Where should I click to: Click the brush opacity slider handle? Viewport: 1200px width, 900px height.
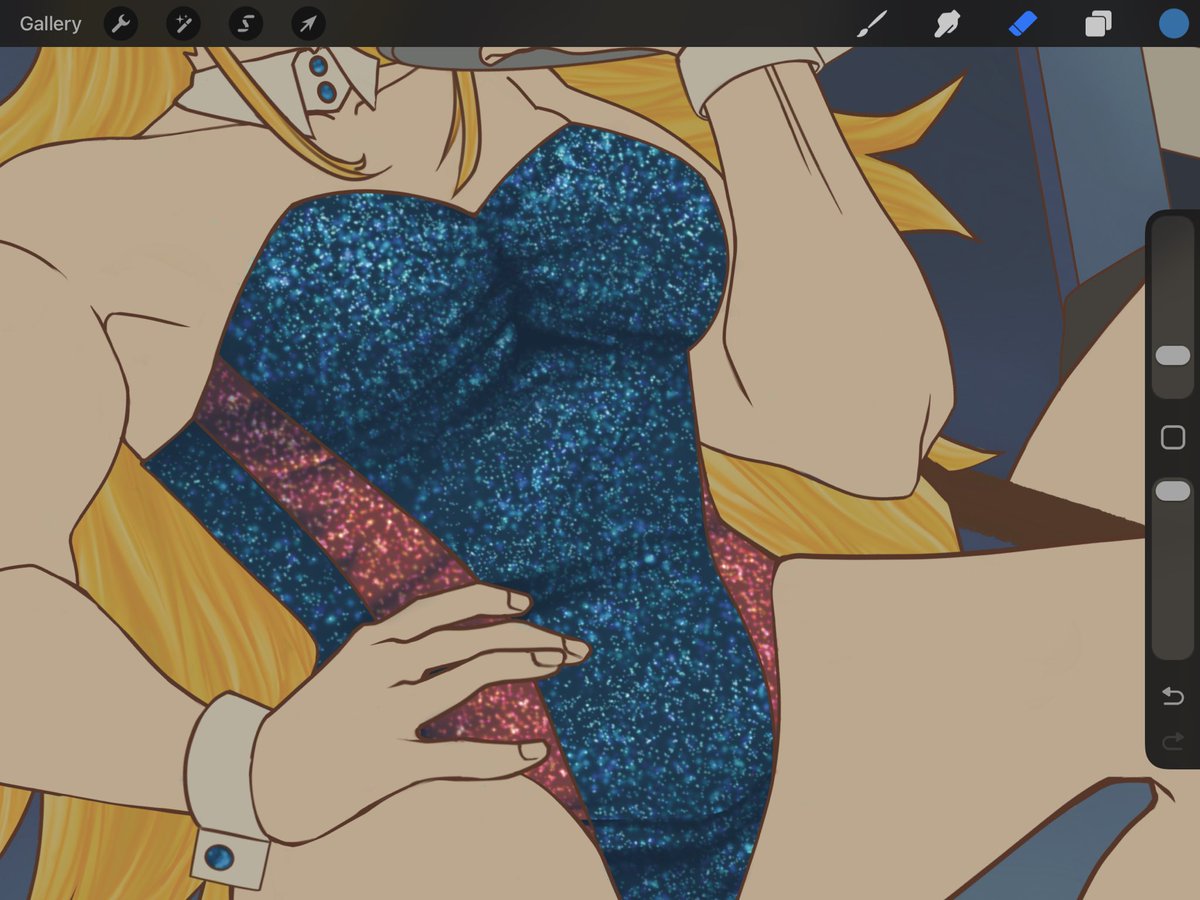tap(1173, 491)
